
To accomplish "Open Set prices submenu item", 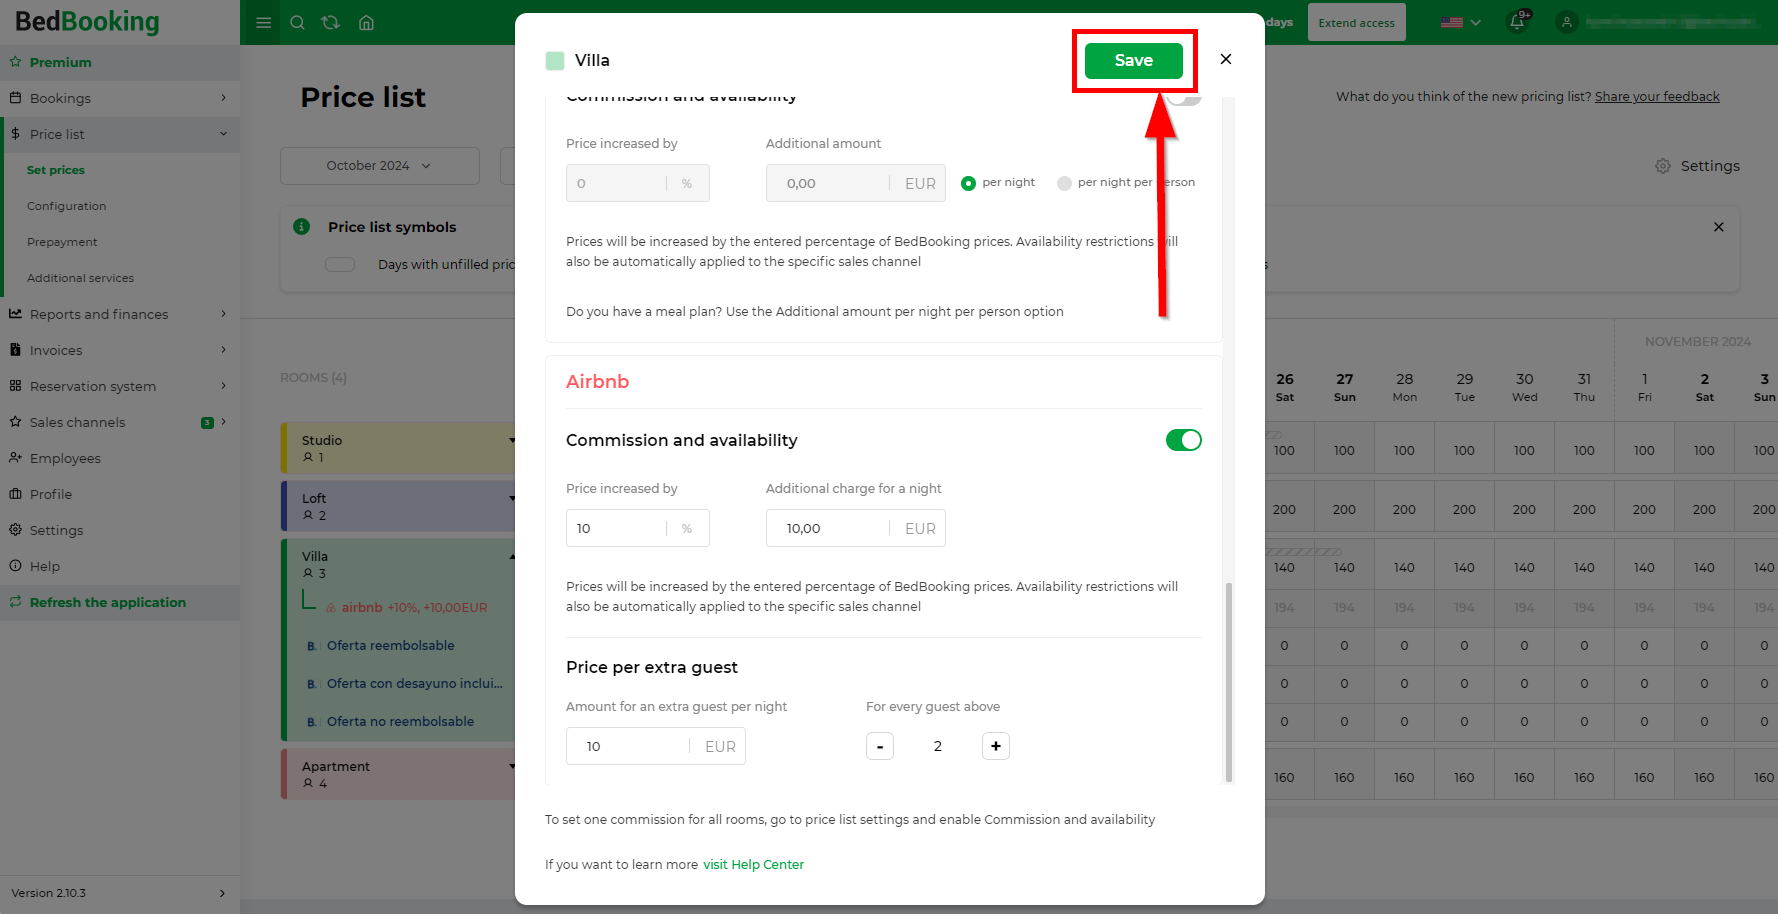I will (x=56, y=170).
